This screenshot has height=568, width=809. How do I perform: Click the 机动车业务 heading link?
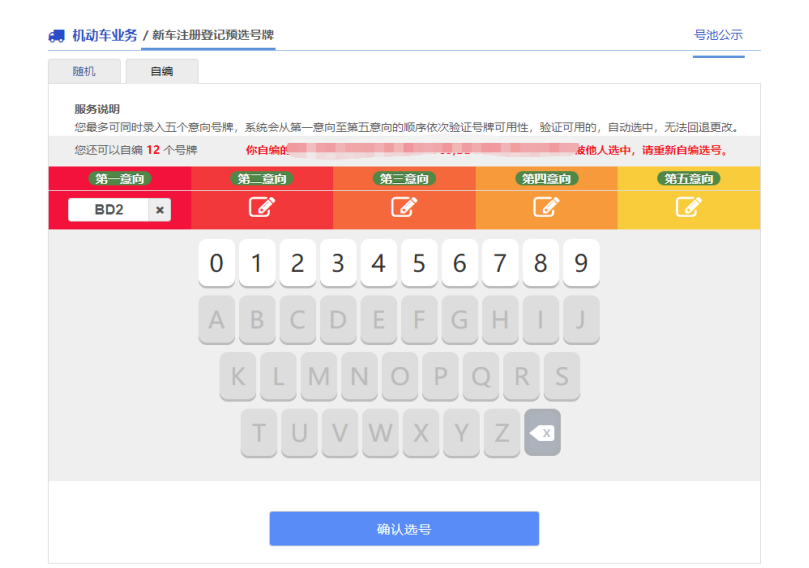click(105, 36)
